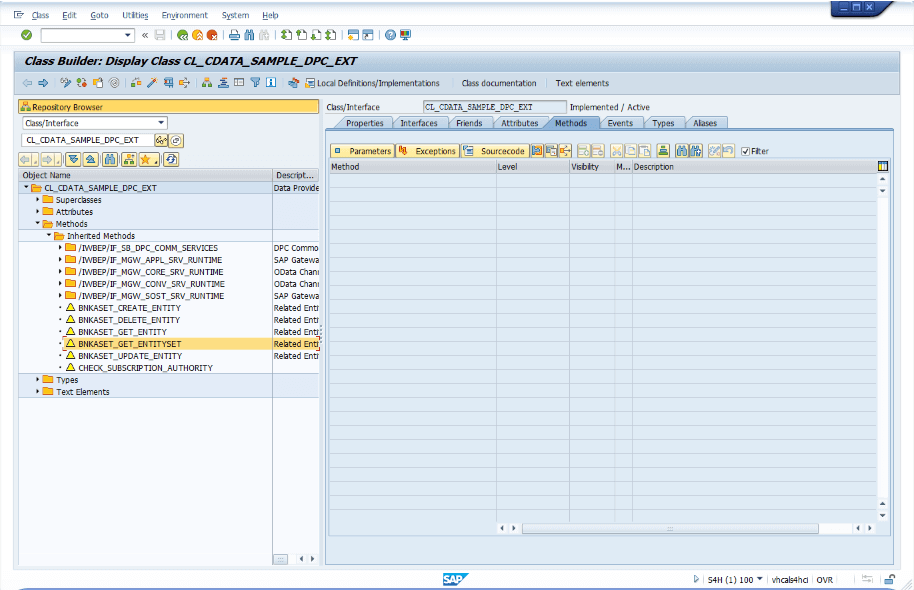Click the methods table horizontal scrollbar thumb
This screenshot has height=590, width=914.
point(670,528)
